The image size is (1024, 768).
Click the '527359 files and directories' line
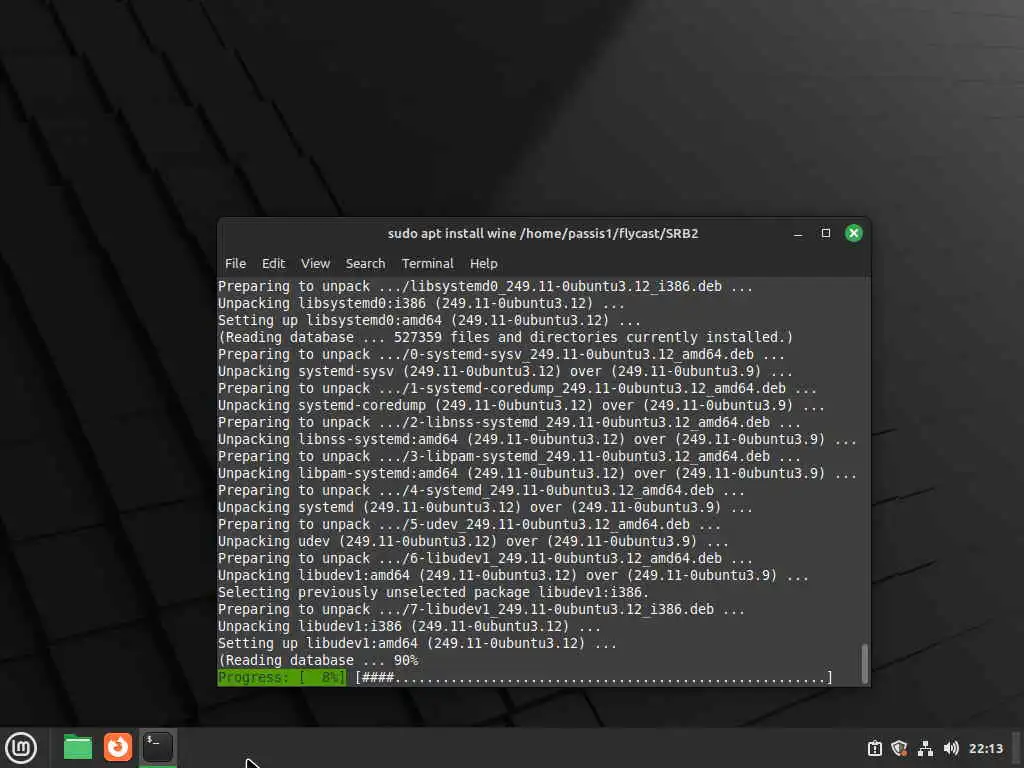[x=505, y=338]
